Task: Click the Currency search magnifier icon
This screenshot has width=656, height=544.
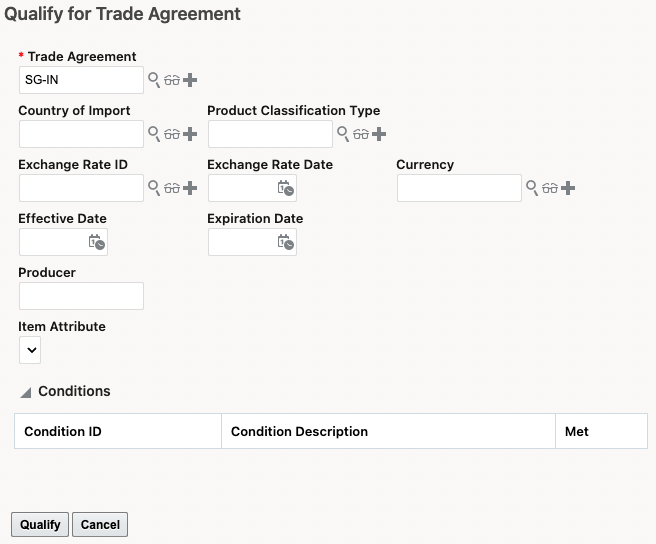Action: pos(532,188)
